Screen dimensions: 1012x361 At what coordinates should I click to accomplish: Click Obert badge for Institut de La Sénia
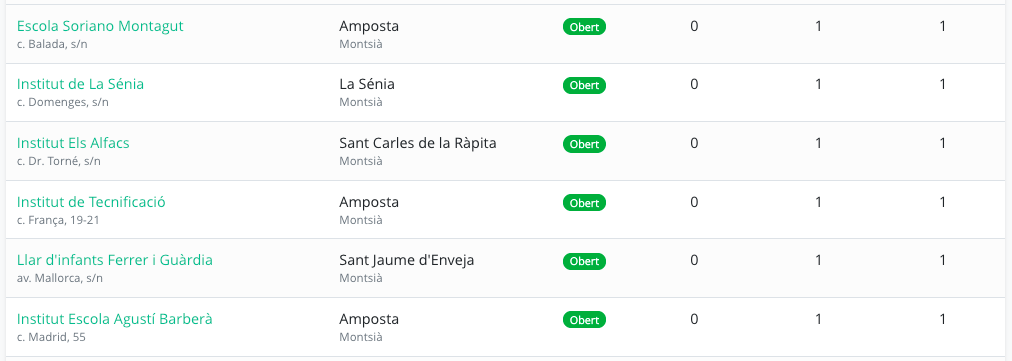click(x=585, y=85)
